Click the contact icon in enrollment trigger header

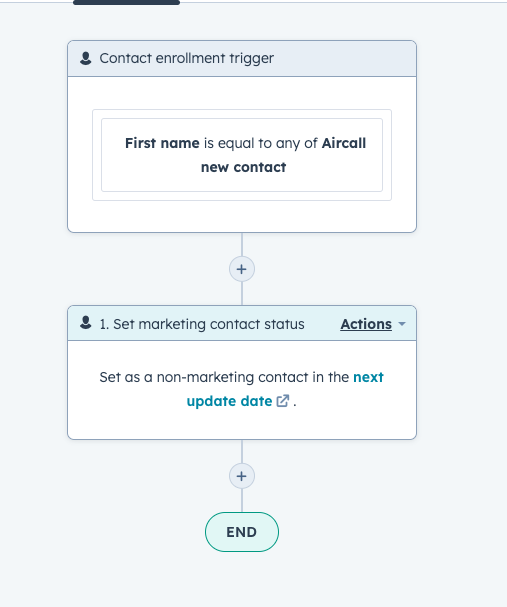point(86,58)
